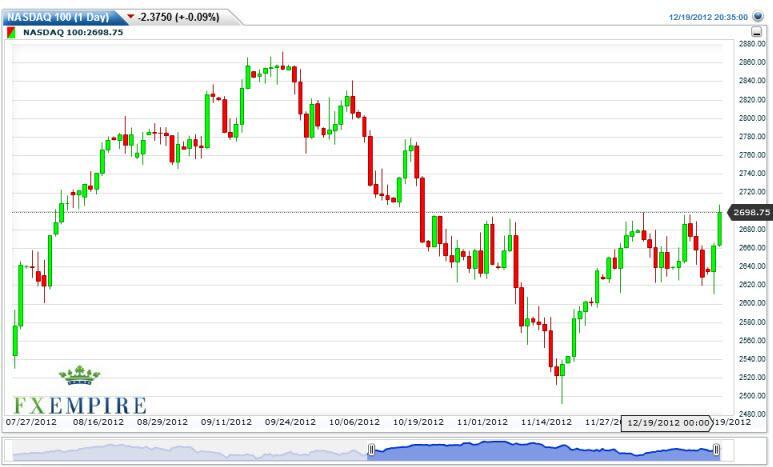The width and height of the screenshot is (773, 467).
Task: Click the 07/27/2012 date axis label
Action: coord(32,422)
